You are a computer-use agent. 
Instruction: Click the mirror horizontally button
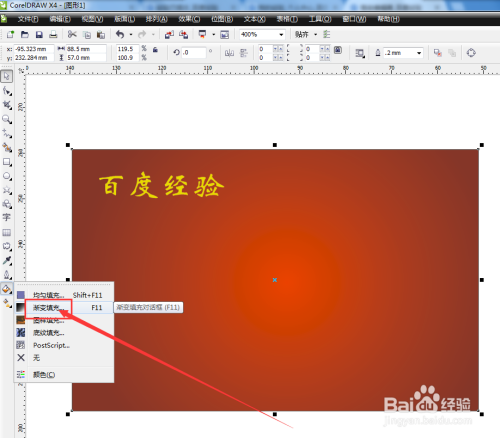(229, 53)
